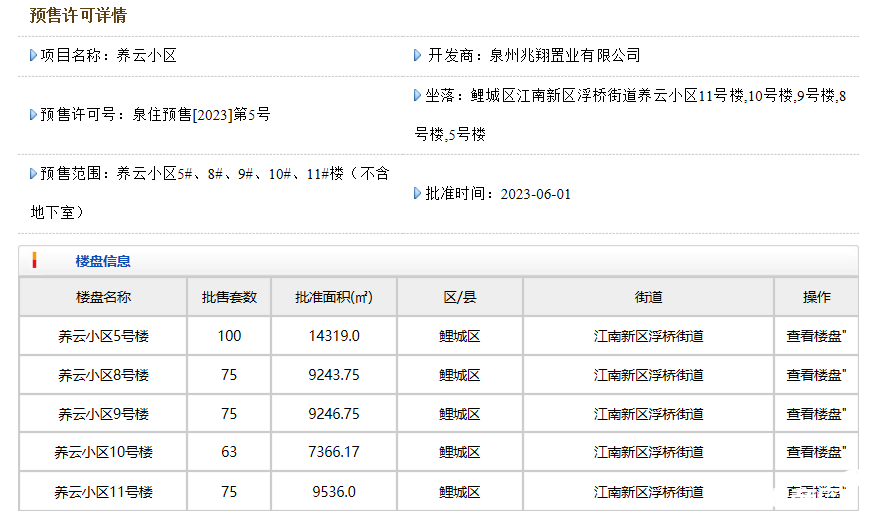This screenshot has width=871, height=524.
Task: Click the 批售套数 column header
Action: [229, 297]
